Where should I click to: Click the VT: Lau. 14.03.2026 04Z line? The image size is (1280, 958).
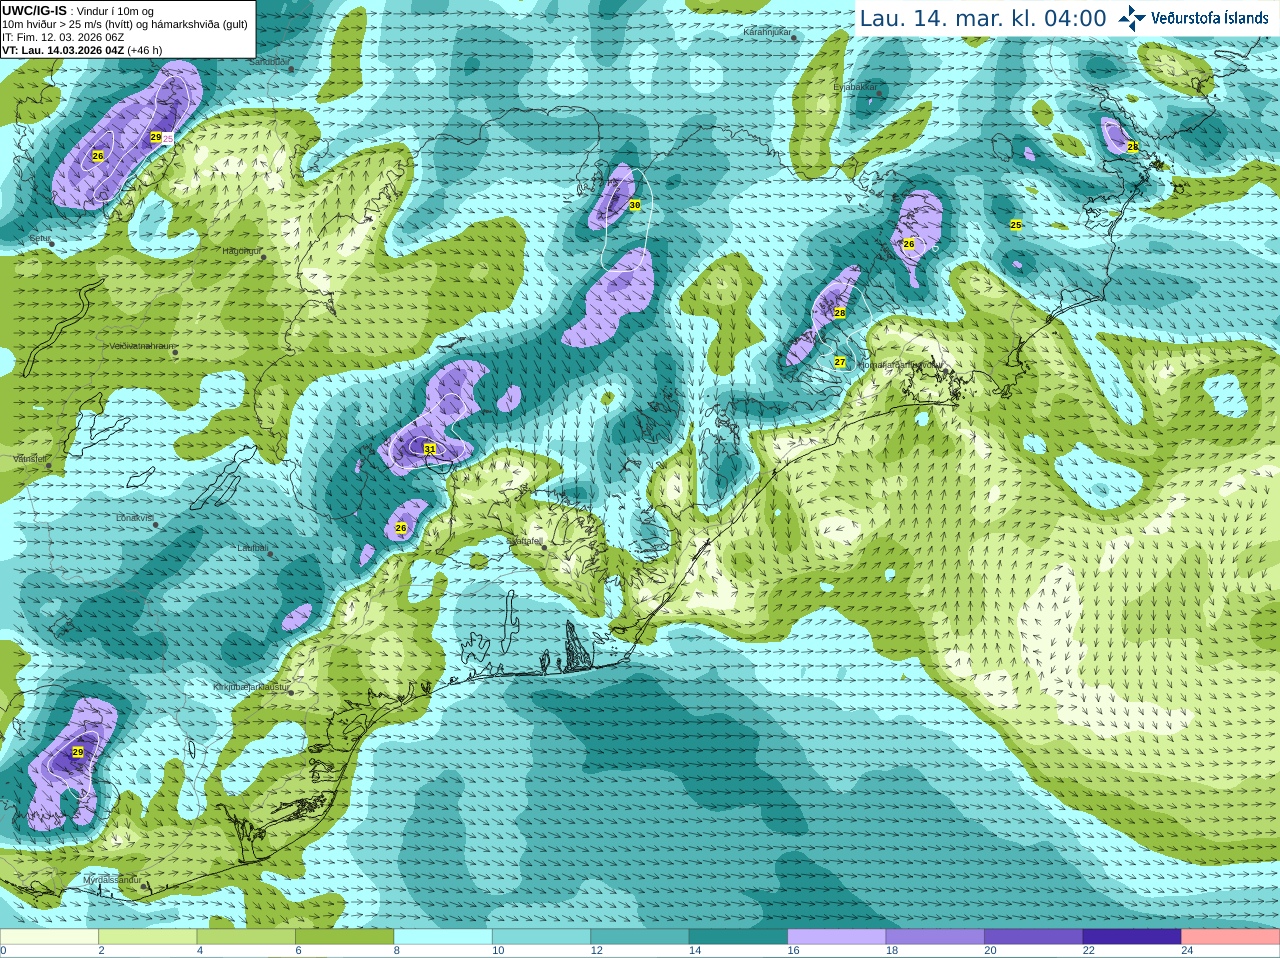pyautogui.click(x=82, y=50)
